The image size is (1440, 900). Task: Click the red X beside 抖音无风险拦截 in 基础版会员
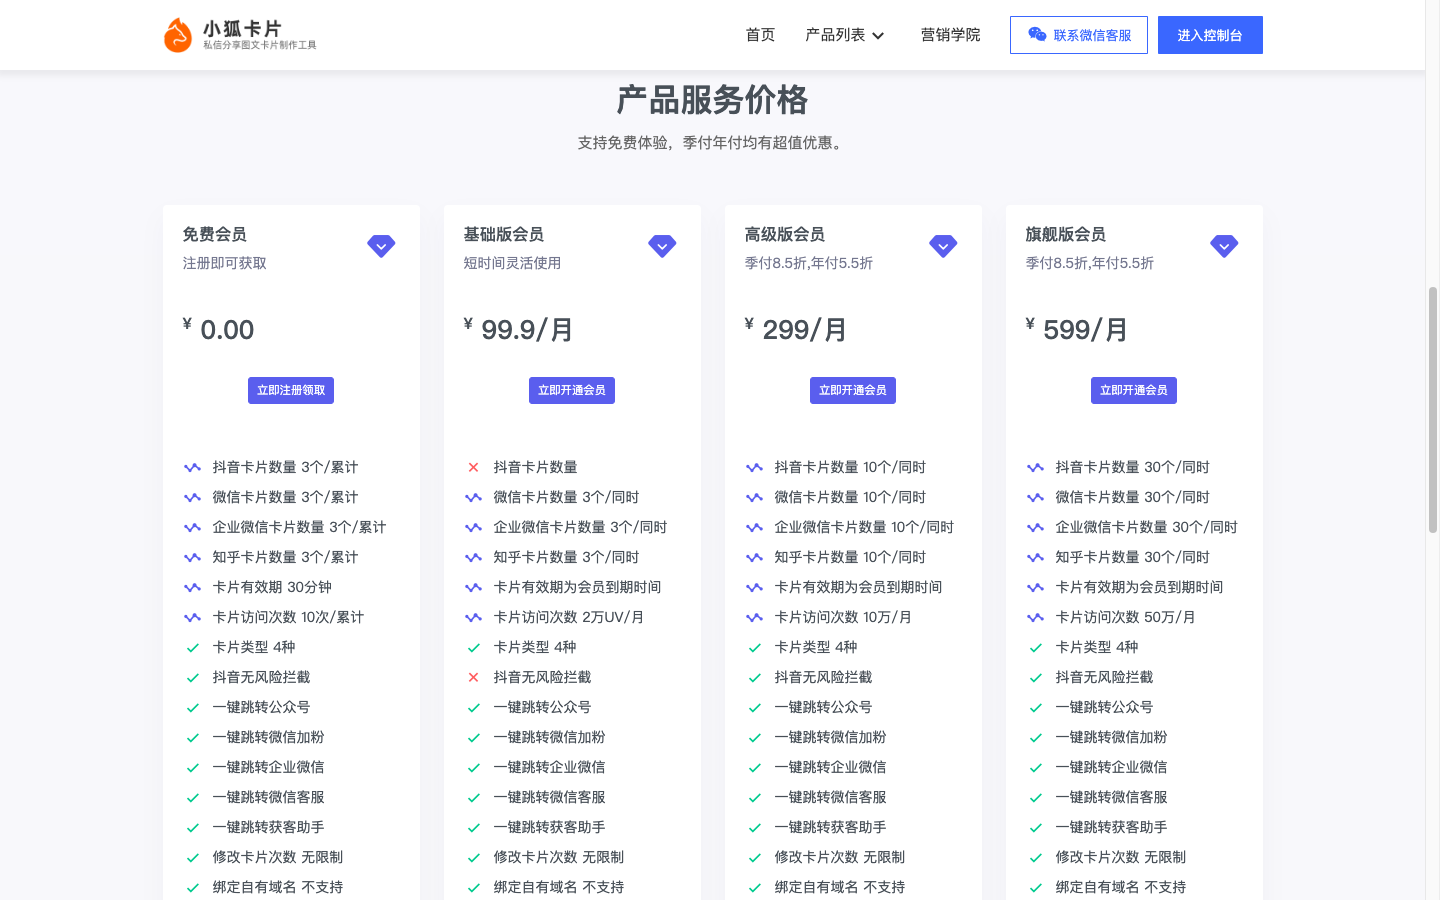click(474, 677)
